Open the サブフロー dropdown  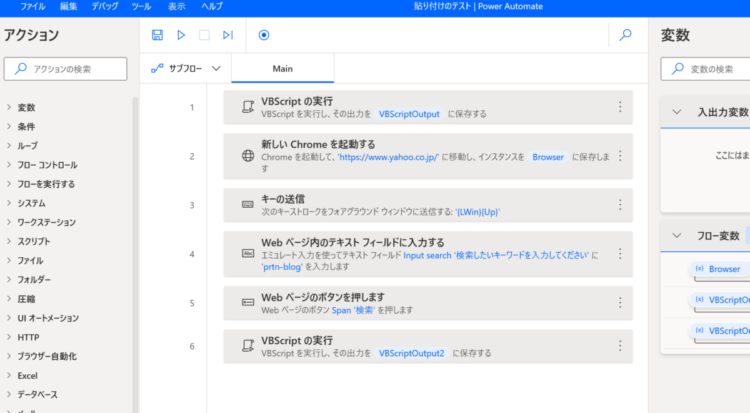[x=186, y=68]
